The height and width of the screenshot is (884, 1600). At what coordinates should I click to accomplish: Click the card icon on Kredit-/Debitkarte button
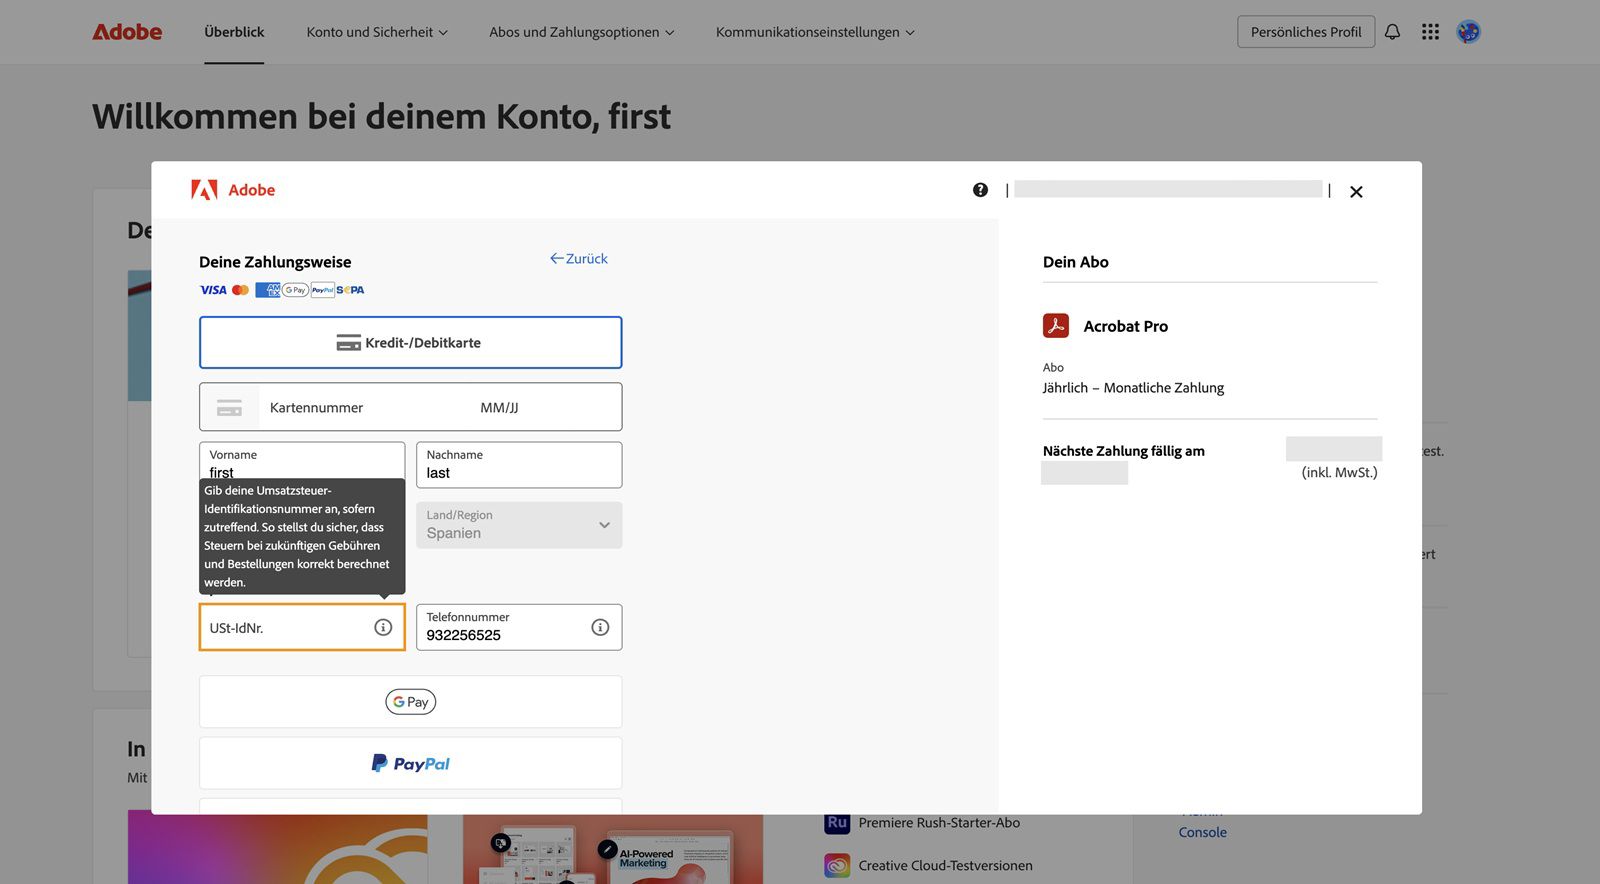click(348, 343)
